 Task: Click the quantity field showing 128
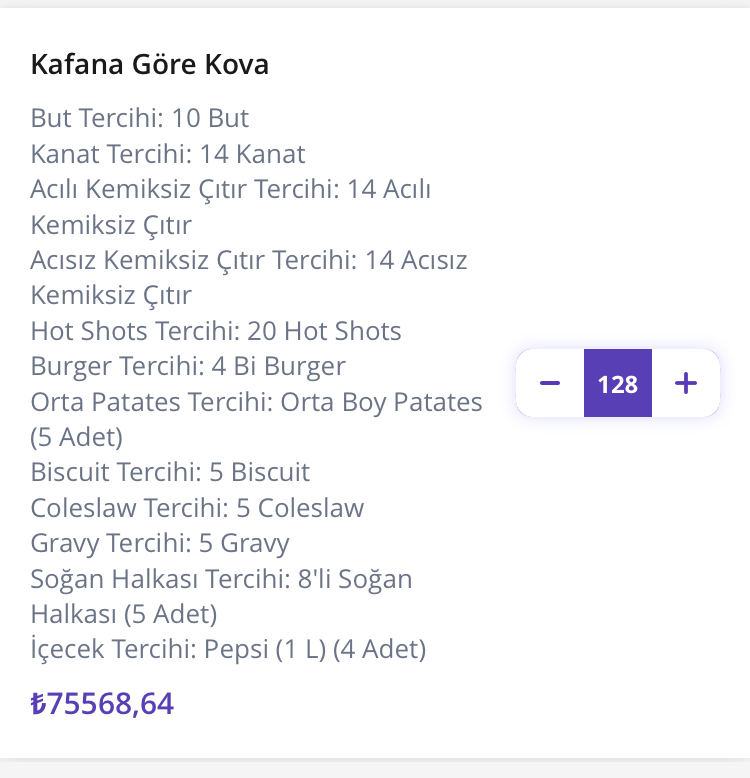click(x=618, y=383)
